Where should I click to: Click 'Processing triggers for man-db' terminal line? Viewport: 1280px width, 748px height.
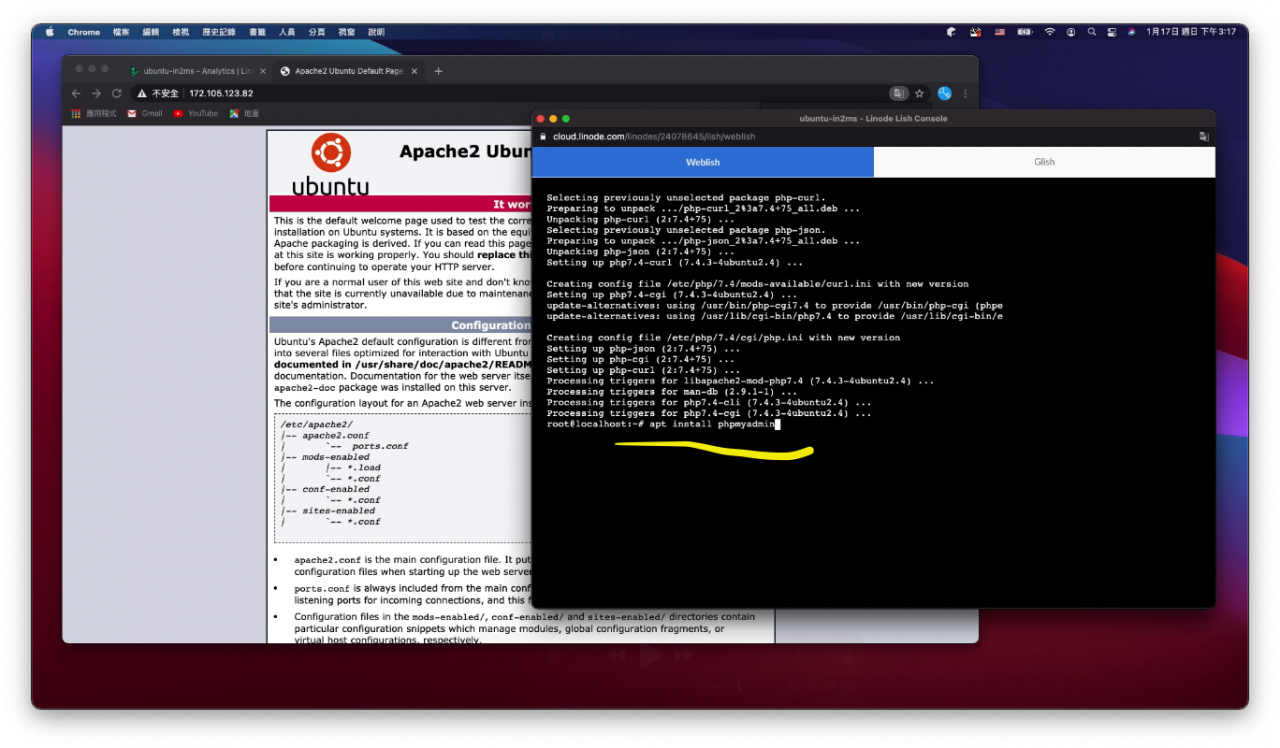pos(674,392)
